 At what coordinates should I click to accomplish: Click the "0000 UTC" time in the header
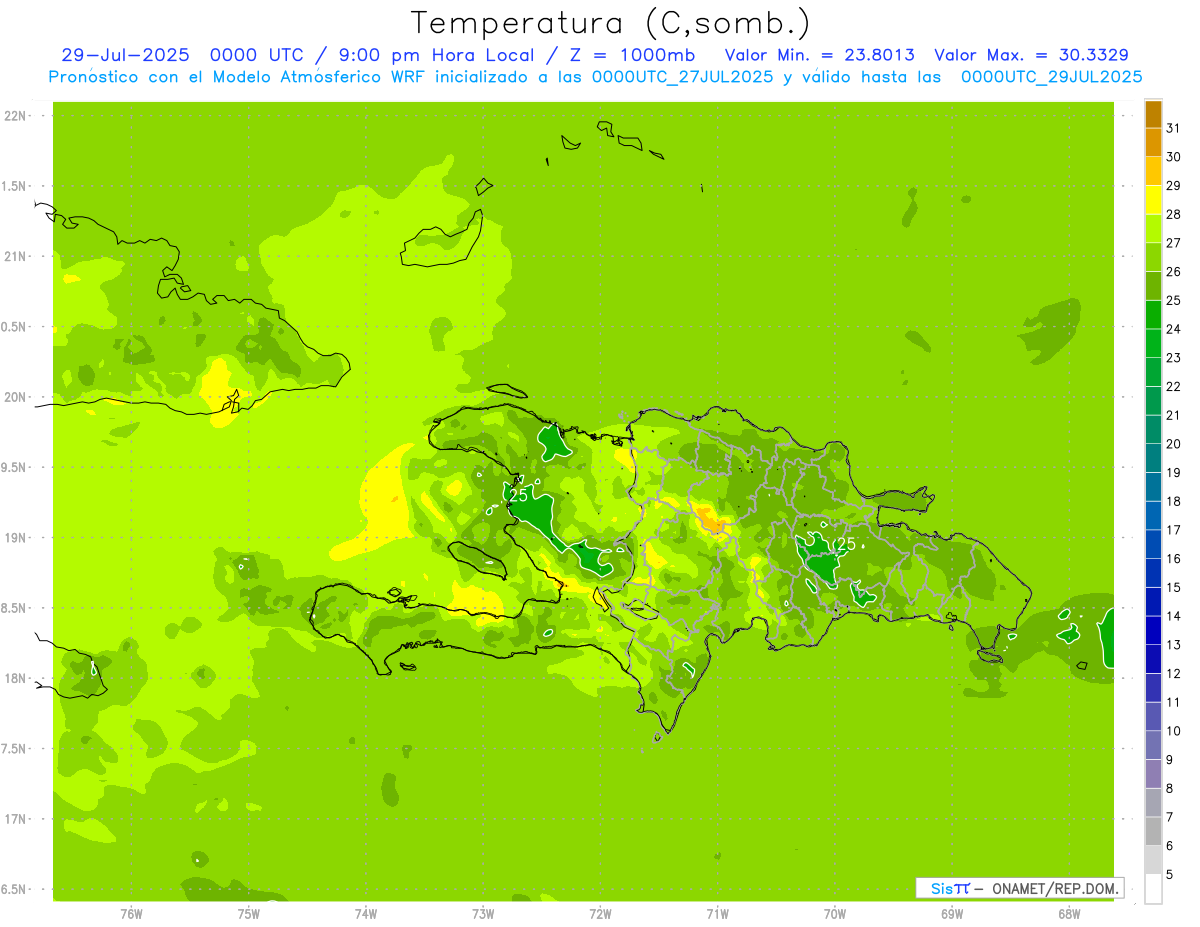(256, 55)
